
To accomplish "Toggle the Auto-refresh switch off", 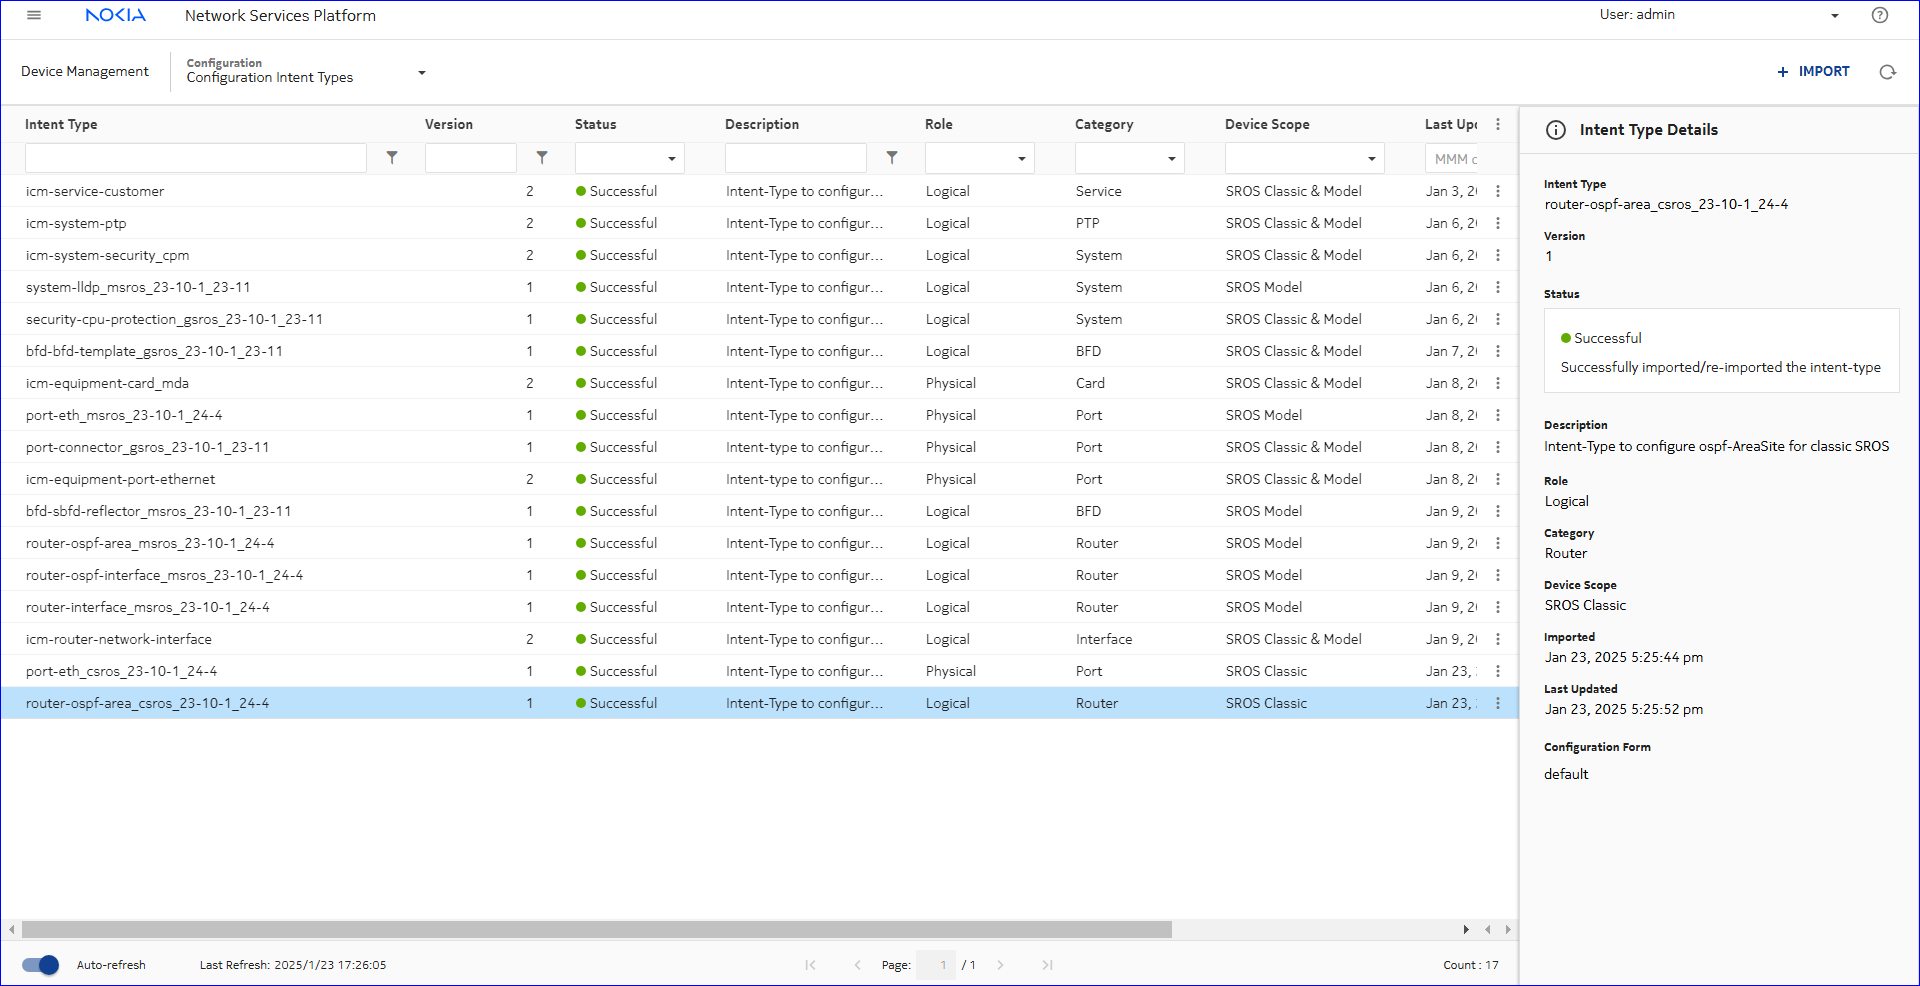I will click(x=41, y=965).
